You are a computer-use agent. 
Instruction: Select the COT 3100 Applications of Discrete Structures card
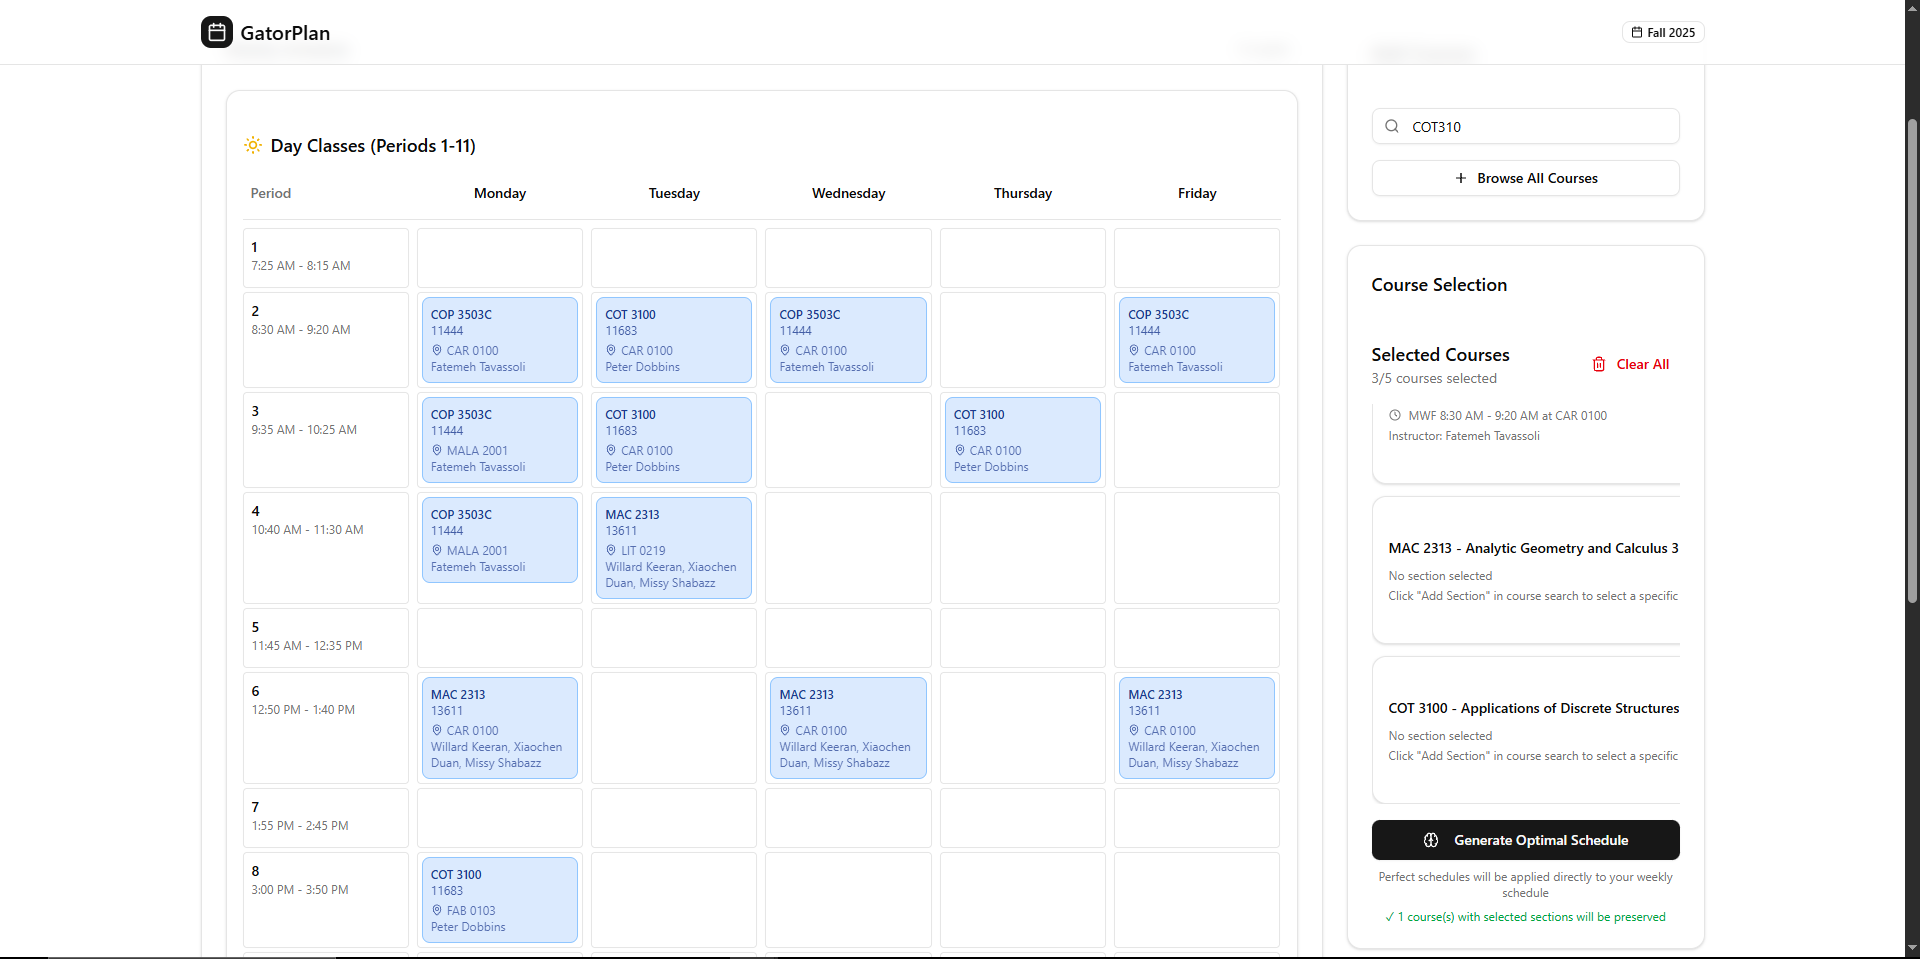1526,730
